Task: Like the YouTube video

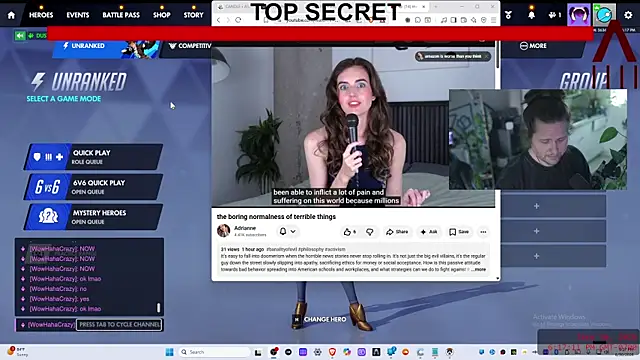Action: pyautogui.click(x=350, y=232)
